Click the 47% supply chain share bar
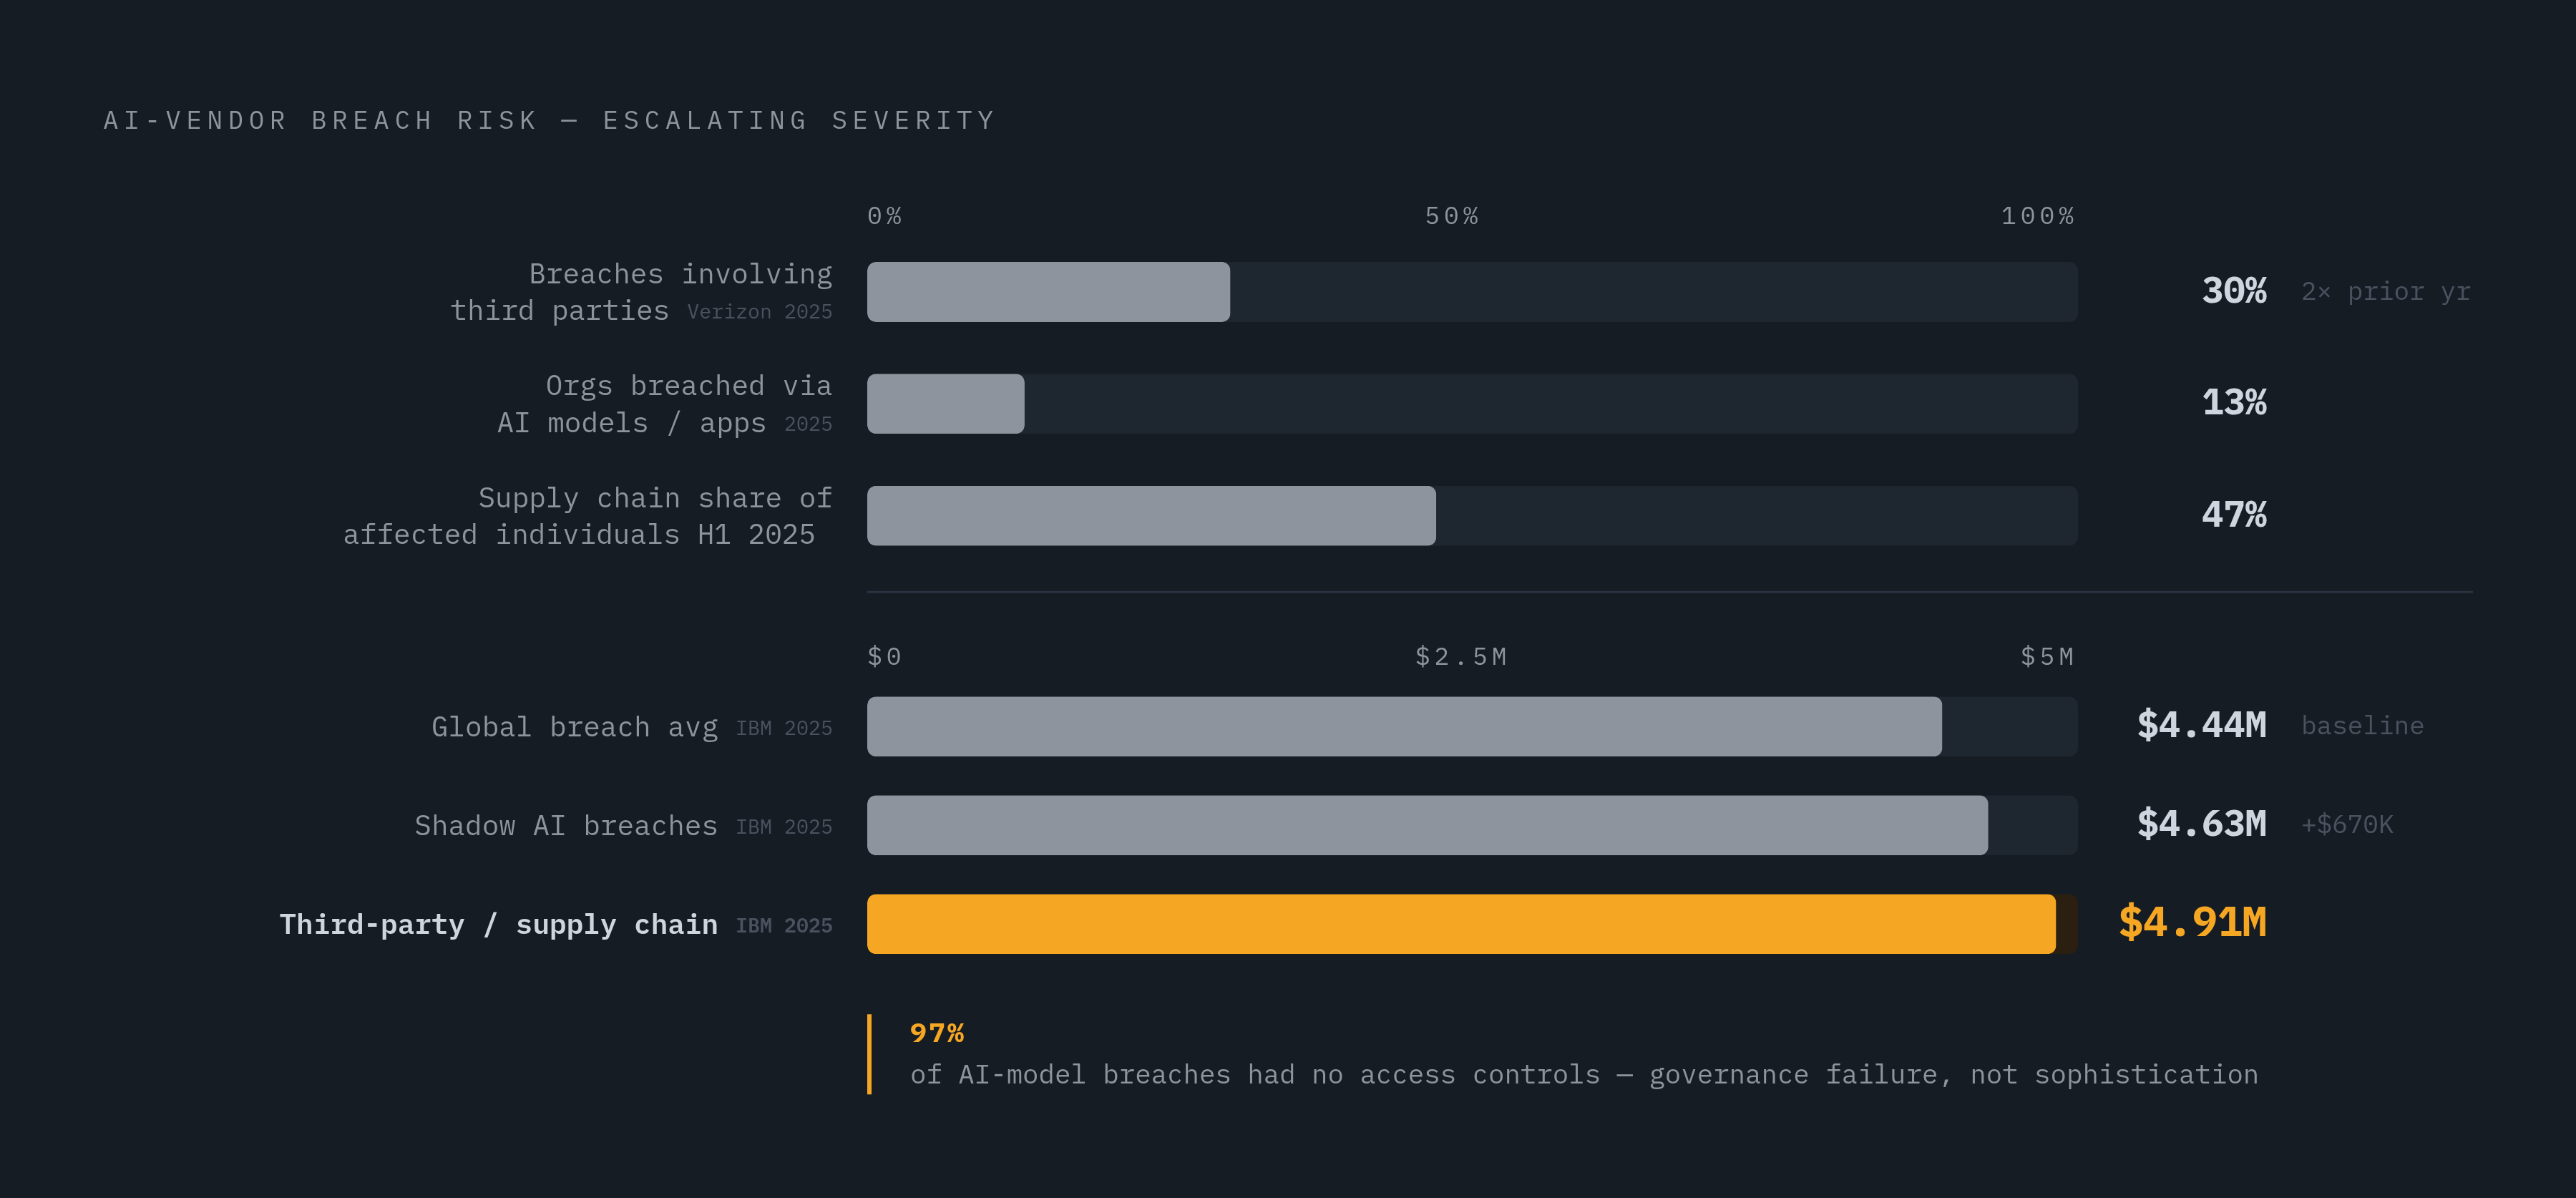The image size is (2576, 1198). click(1151, 516)
